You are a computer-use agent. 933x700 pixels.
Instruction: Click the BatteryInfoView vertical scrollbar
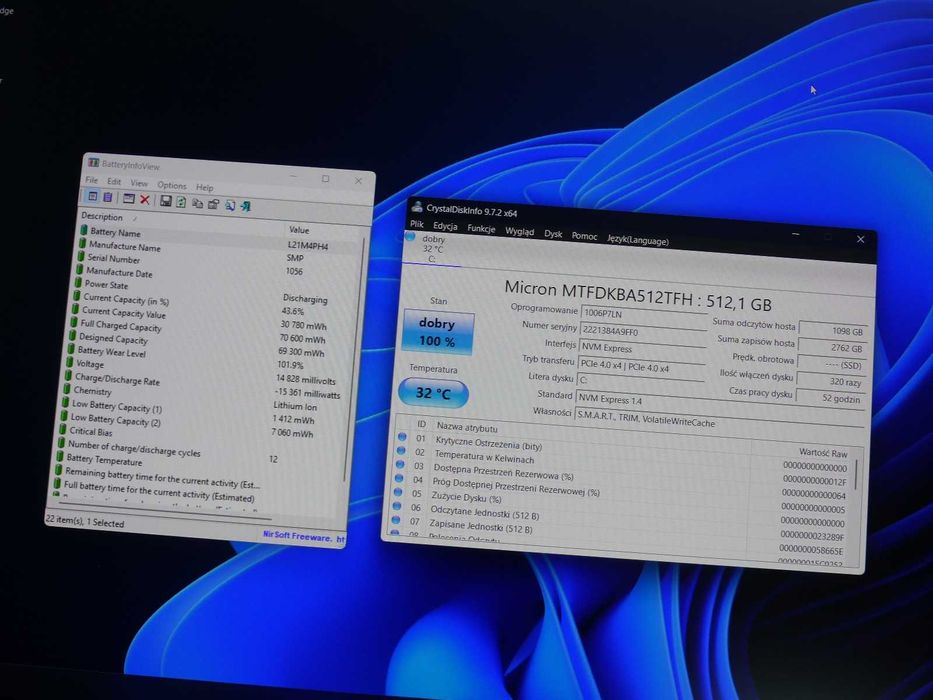355,357
